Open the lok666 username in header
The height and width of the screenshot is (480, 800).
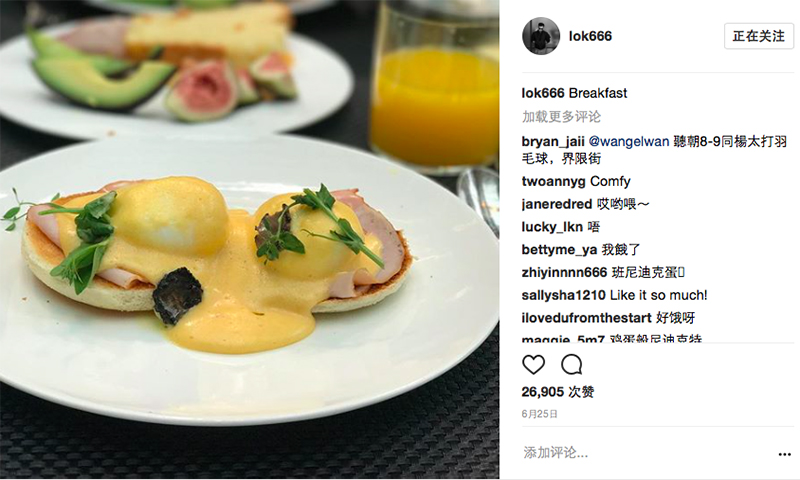(x=590, y=36)
